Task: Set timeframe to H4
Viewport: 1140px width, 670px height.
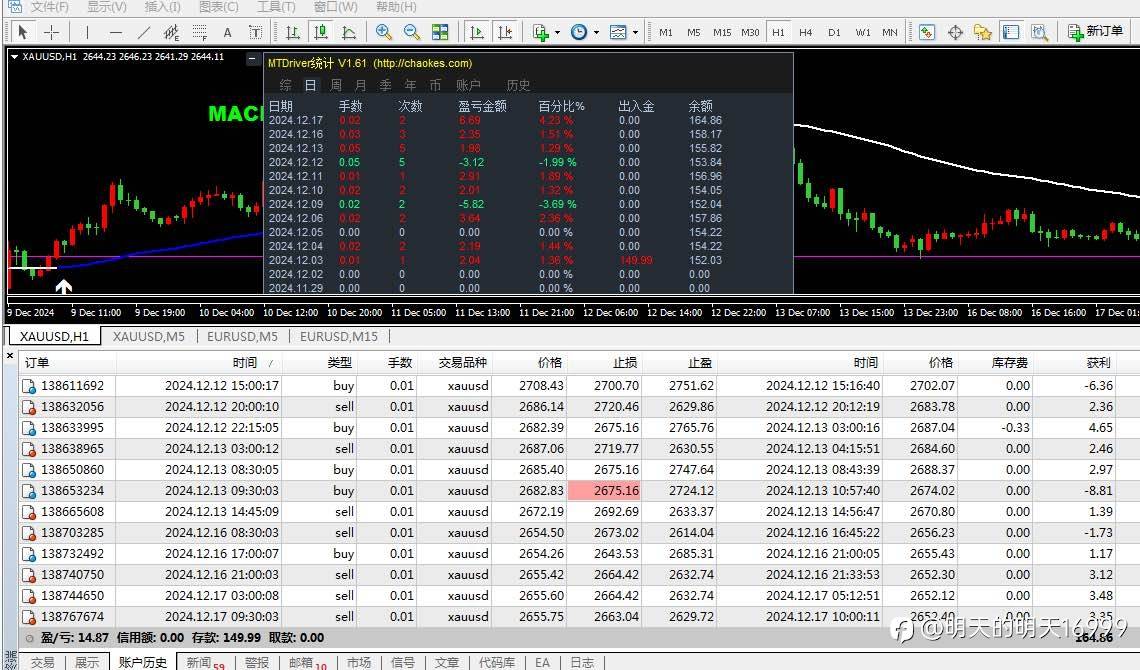Action: coord(806,32)
